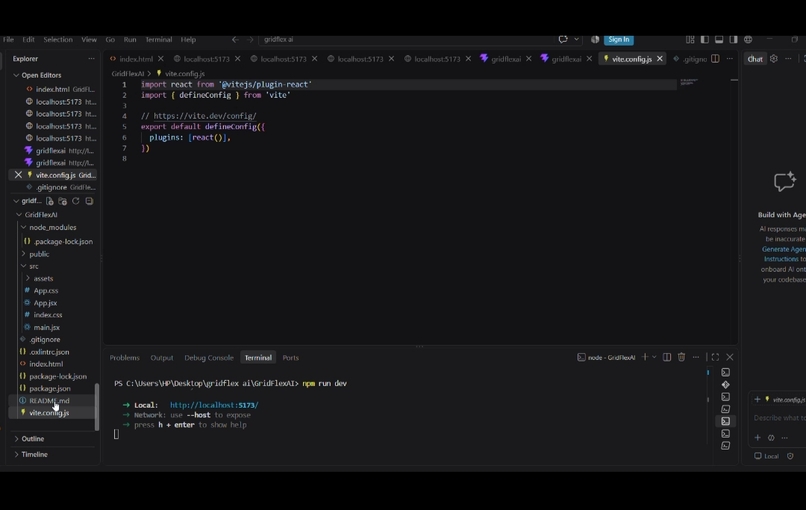Click the code-brackets icon below chat input
806x510 pixels.
click(x=771, y=438)
